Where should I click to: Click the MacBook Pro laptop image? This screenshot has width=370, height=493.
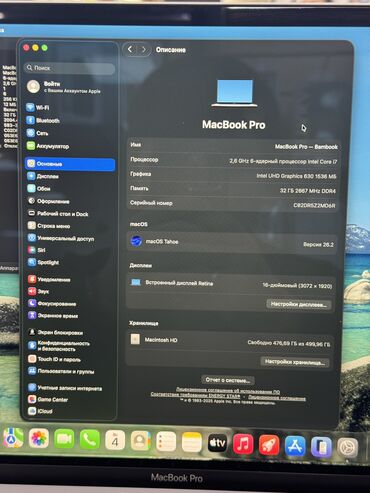pos(234,93)
